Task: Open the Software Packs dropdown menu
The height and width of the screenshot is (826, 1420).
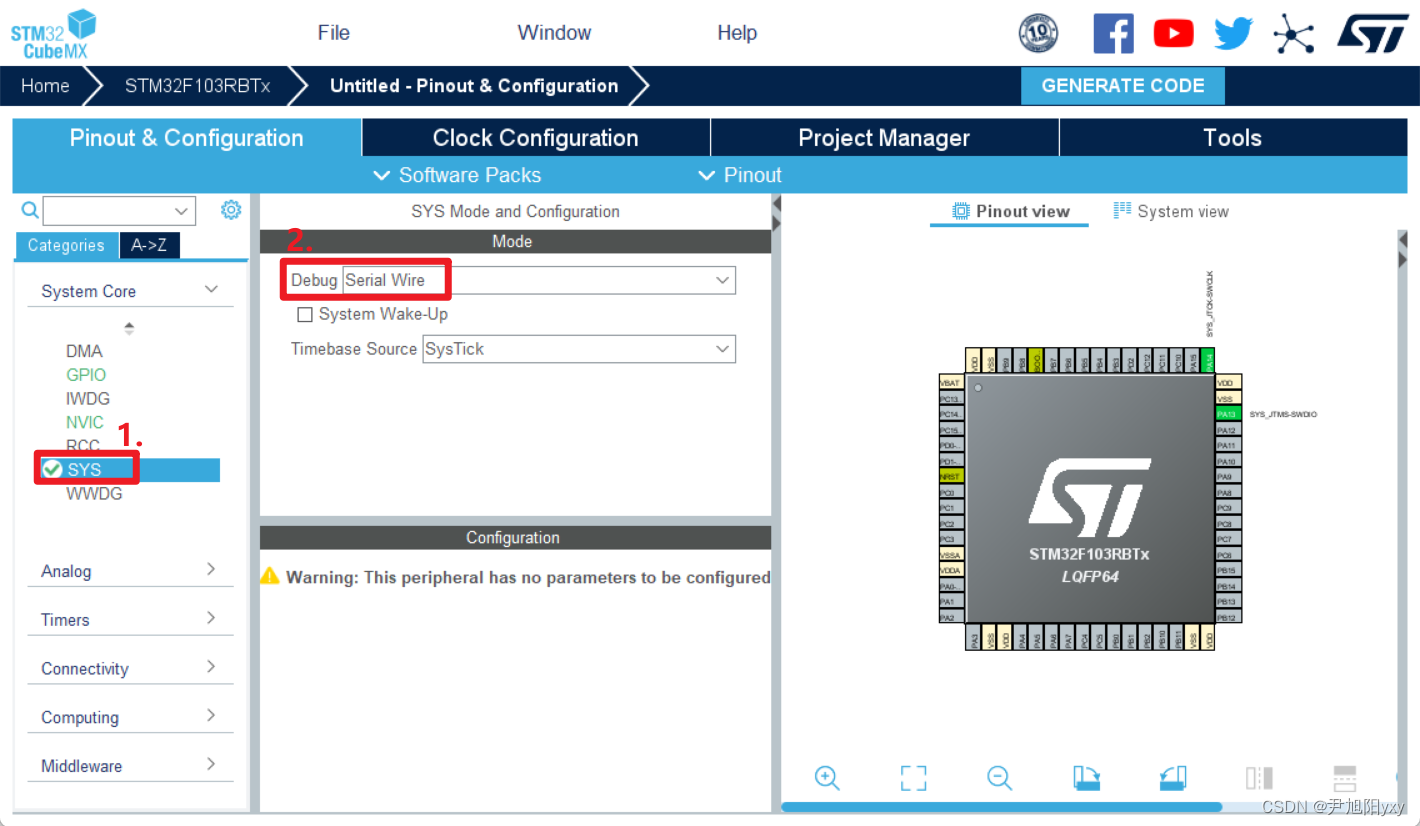Action: [x=457, y=175]
